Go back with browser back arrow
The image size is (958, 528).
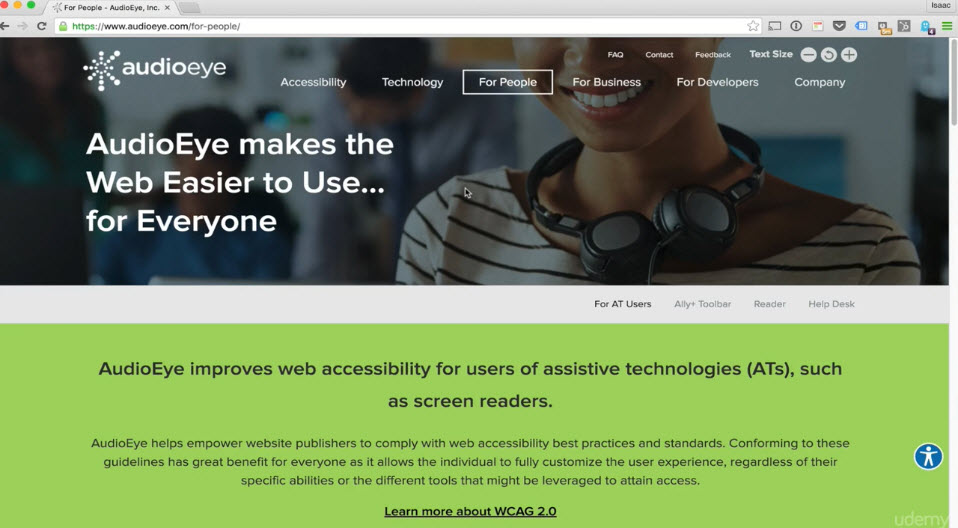coord(5,26)
